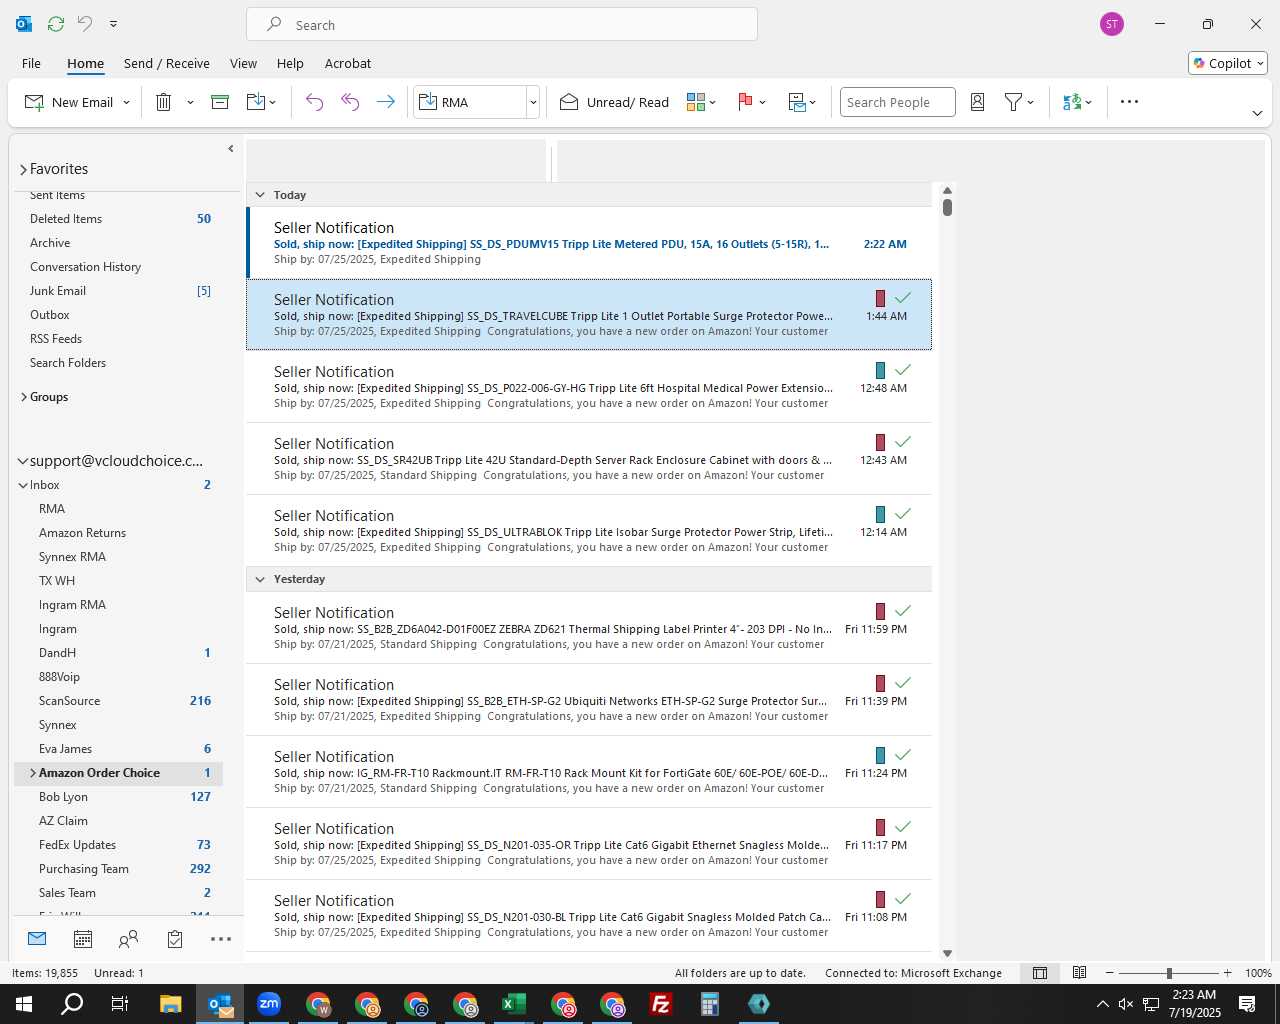Click the Rules envelope icon in ribbon

tap(797, 102)
